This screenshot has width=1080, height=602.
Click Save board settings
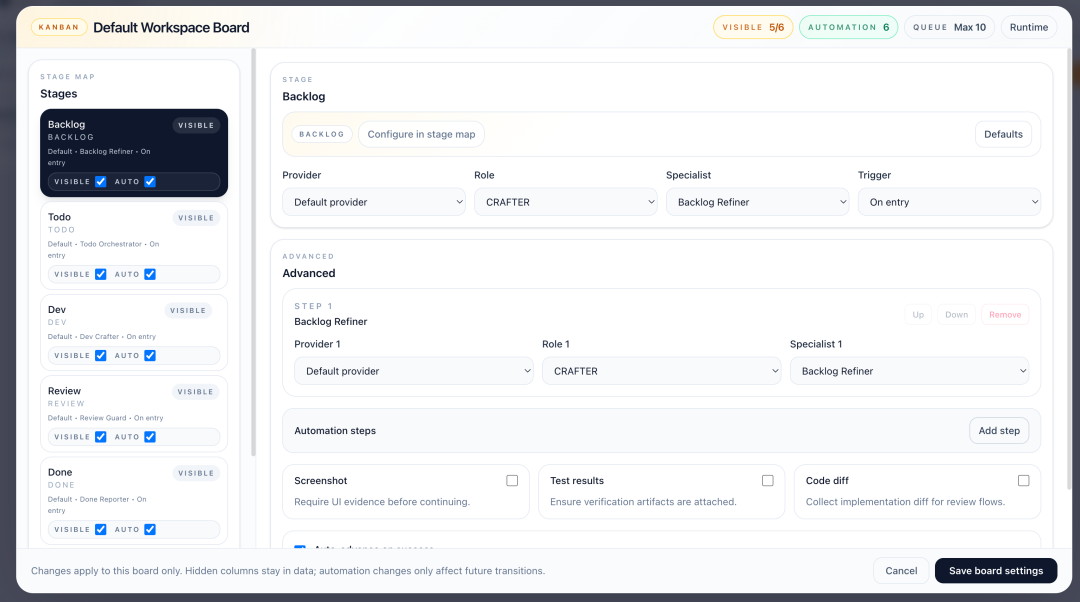[x=996, y=570]
